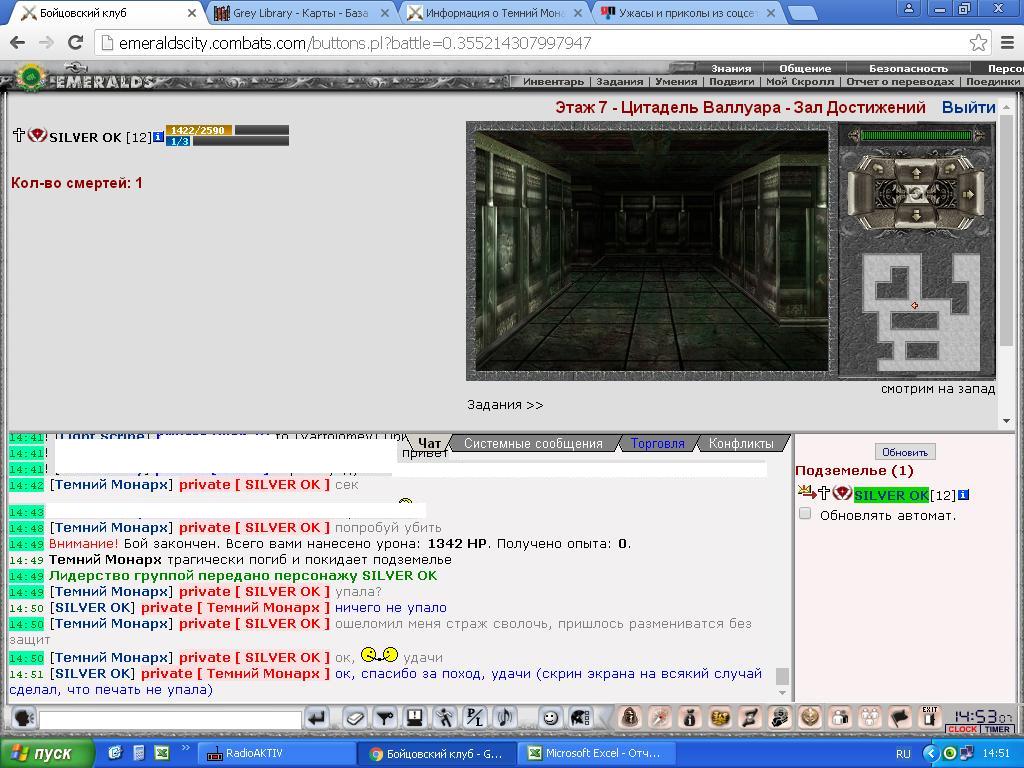This screenshot has width=1024, height=768.
Task: Open the Общение menu
Action: pyautogui.click(x=805, y=68)
